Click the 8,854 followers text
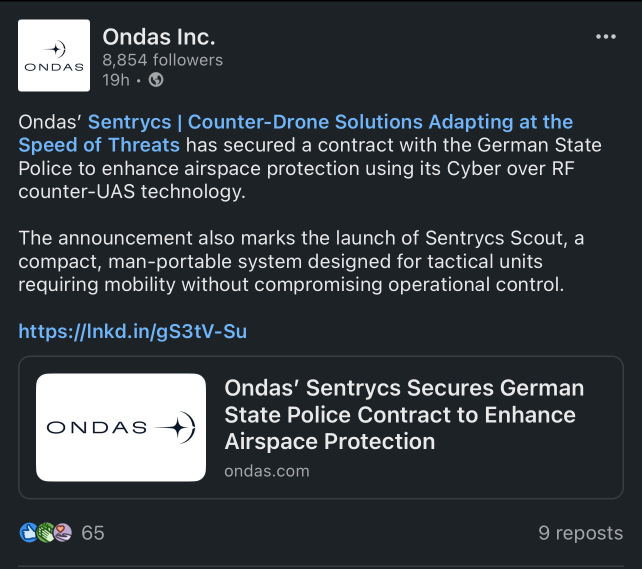The width and height of the screenshot is (642, 569). [x=163, y=60]
